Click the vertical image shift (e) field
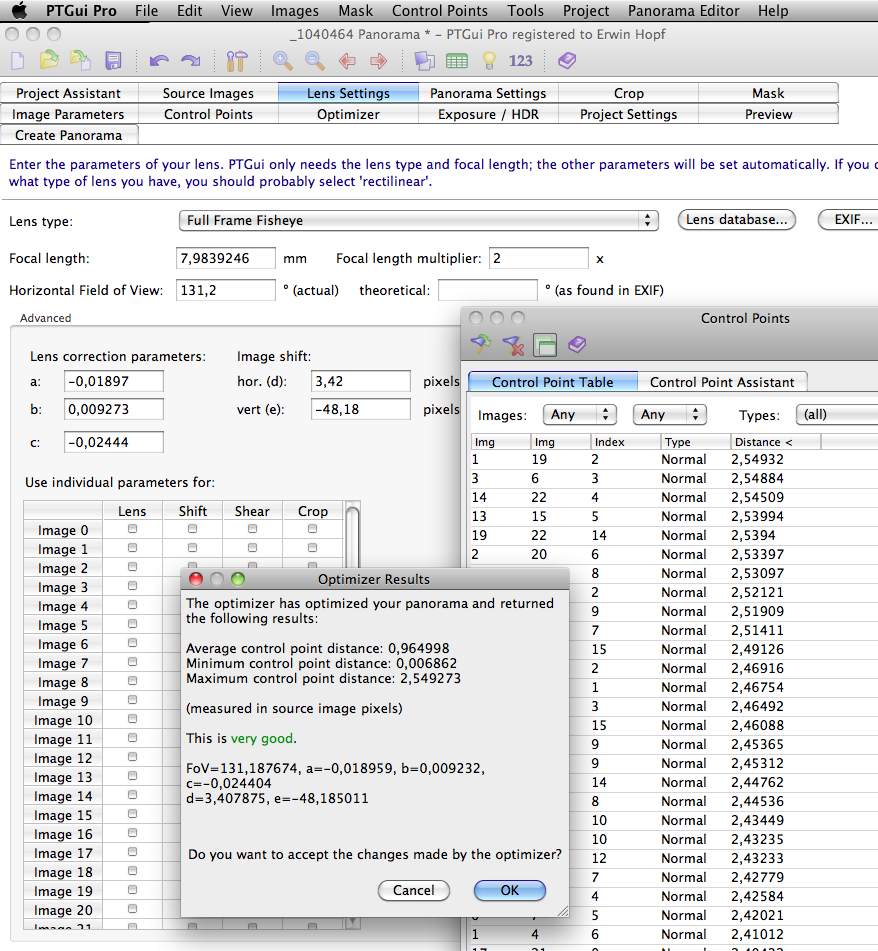 pyautogui.click(x=360, y=409)
